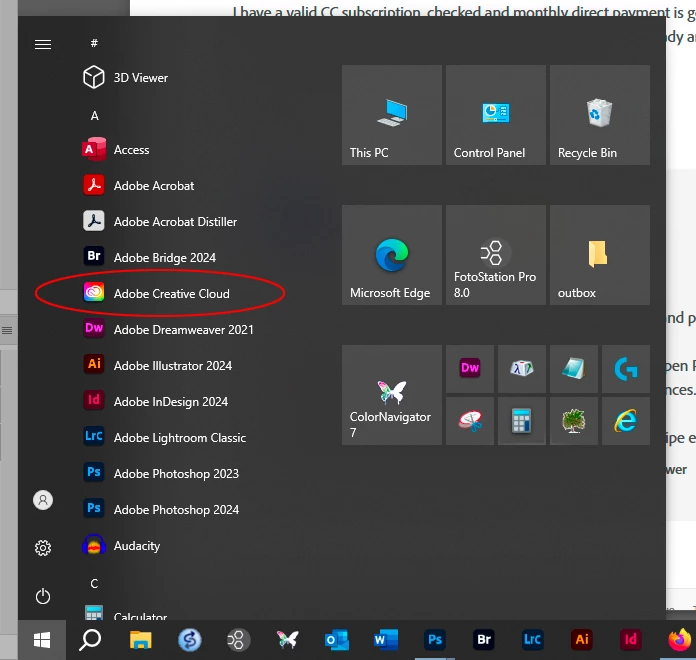Launch the Snipping Tool small tile
Screen dimensions: 696x660
point(470,421)
